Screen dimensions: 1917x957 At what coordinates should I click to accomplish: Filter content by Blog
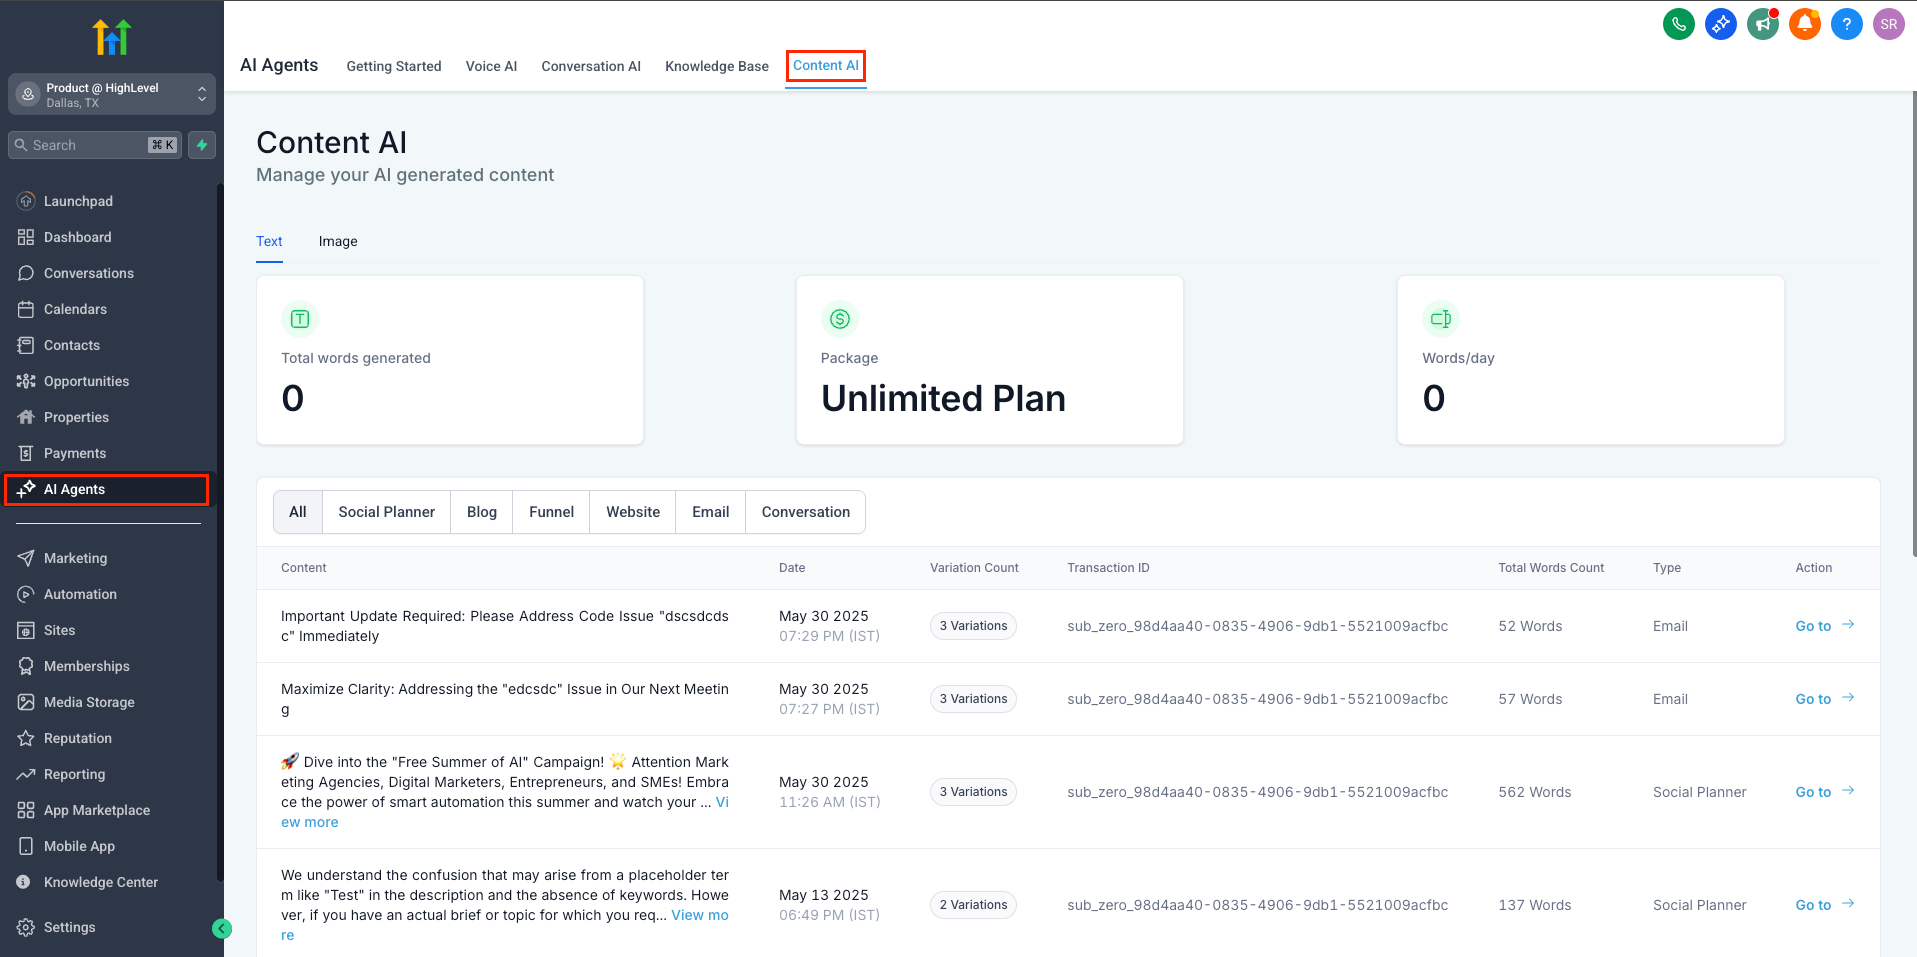click(x=482, y=512)
